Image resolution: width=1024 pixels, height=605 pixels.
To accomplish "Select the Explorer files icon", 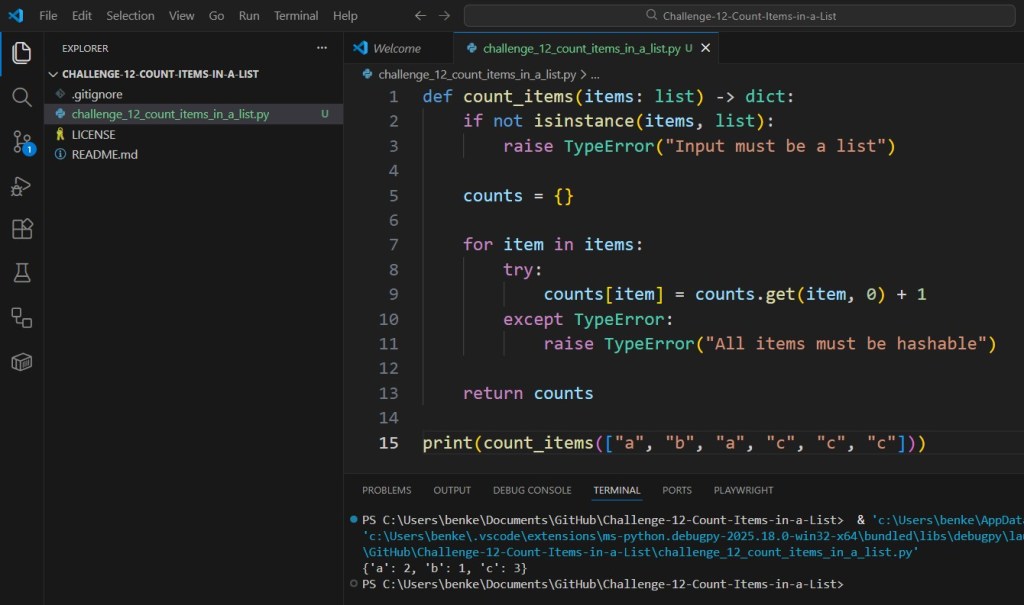I will click(x=21, y=55).
